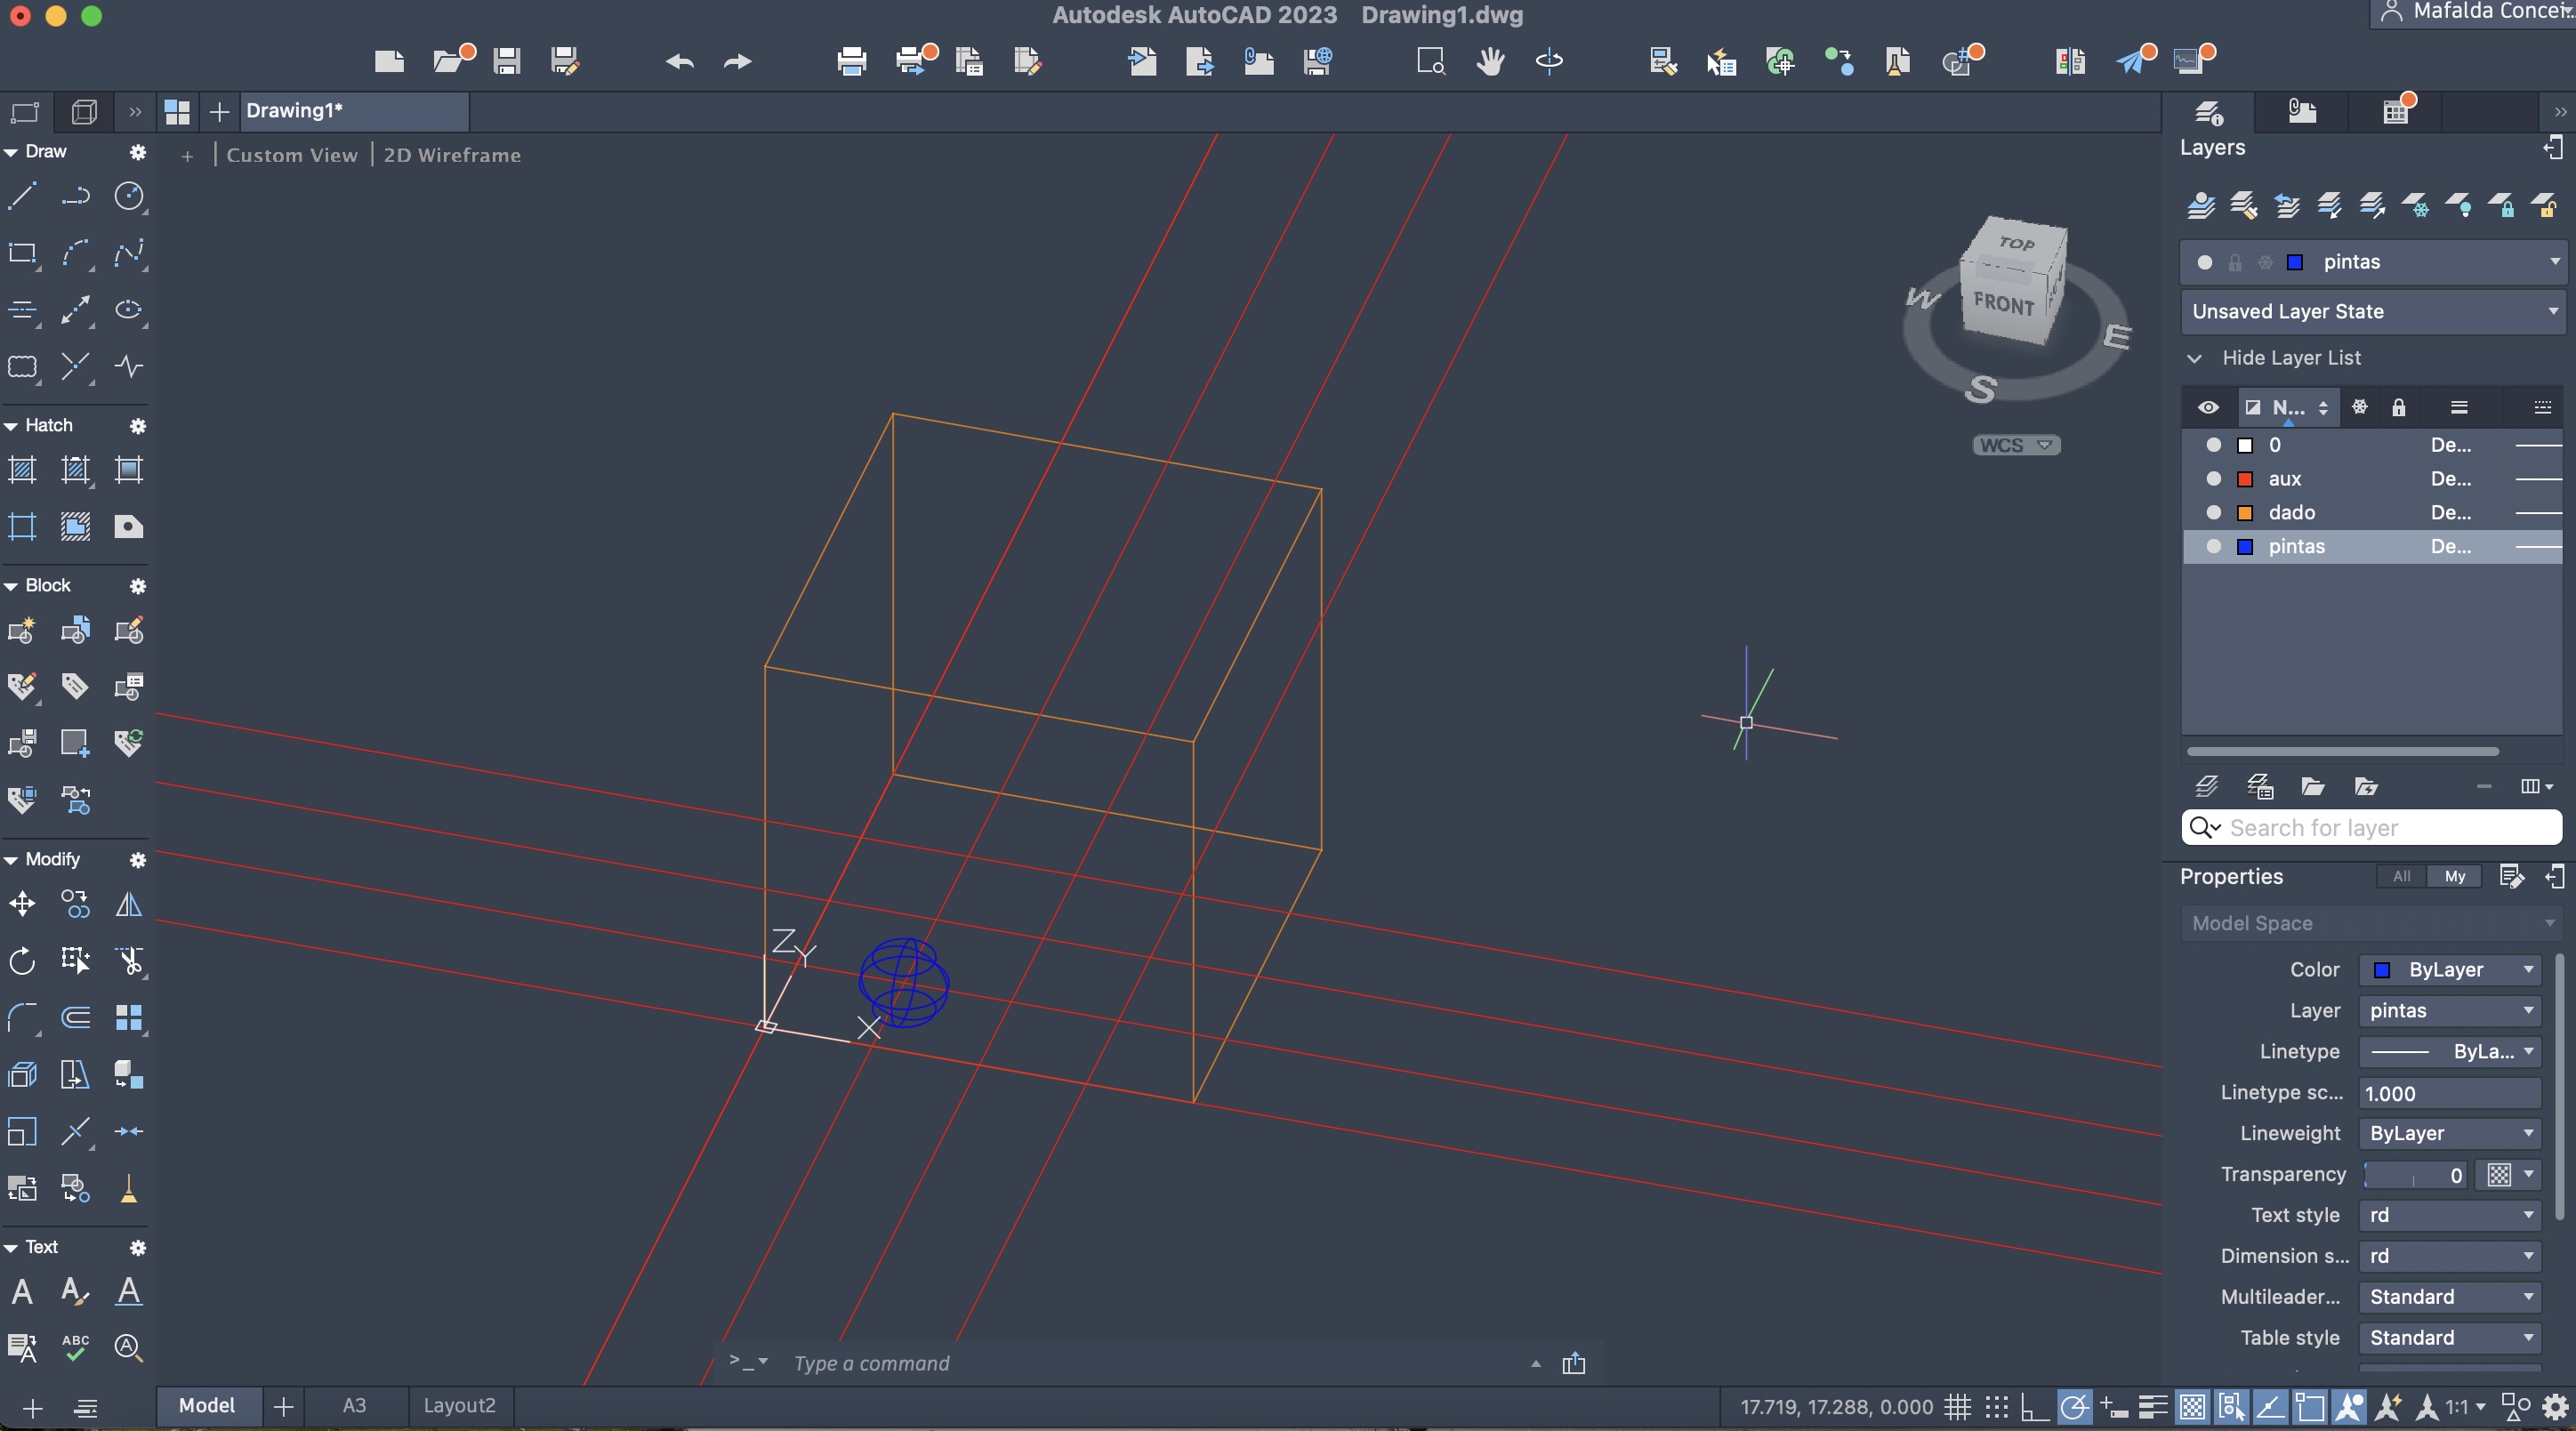This screenshot has width=2576, height=1431.
Task: Collapse the Hide Layer List expander
Action: tap(2194, 358)
